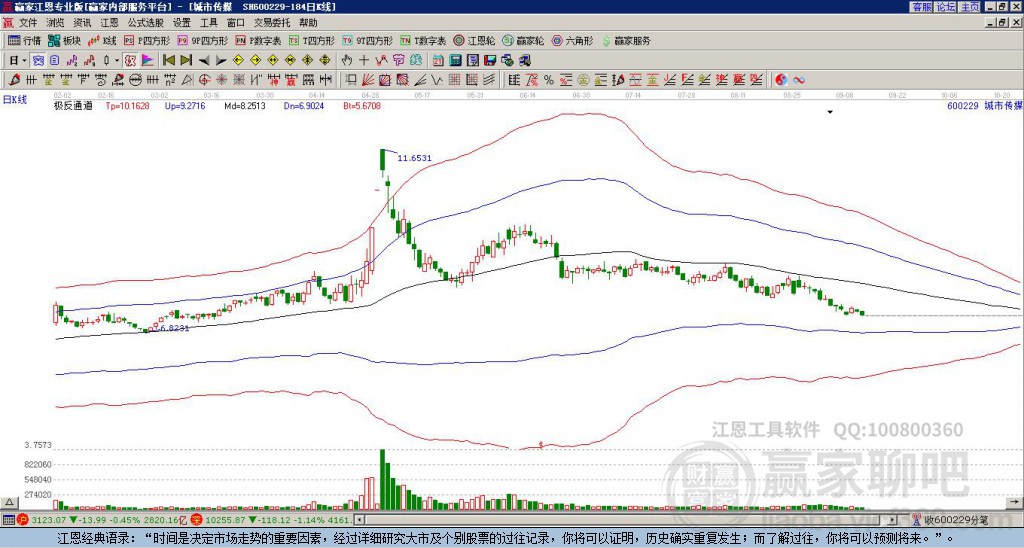Select the crosshair cursor tool

point(364,61)
